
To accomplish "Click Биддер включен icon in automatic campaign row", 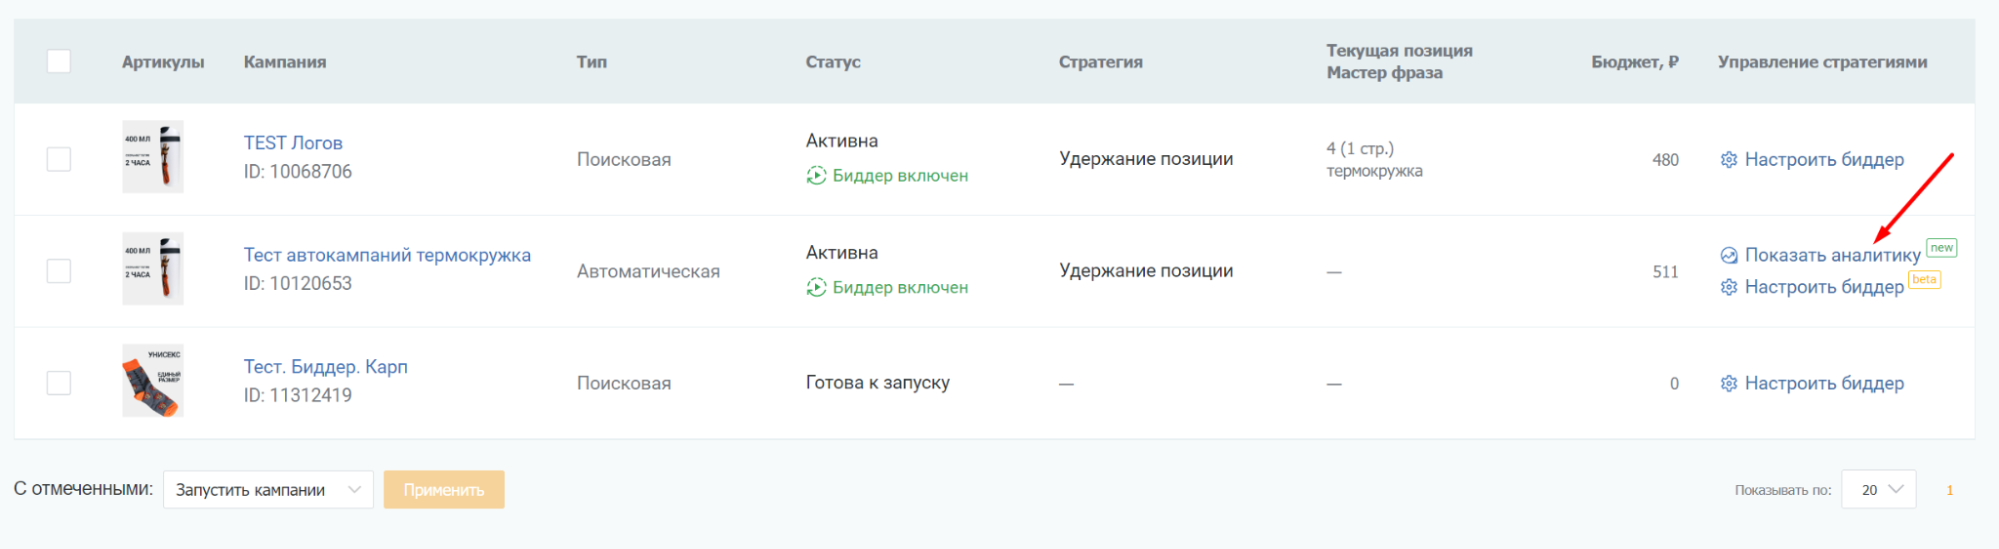I will click(816, 288).
